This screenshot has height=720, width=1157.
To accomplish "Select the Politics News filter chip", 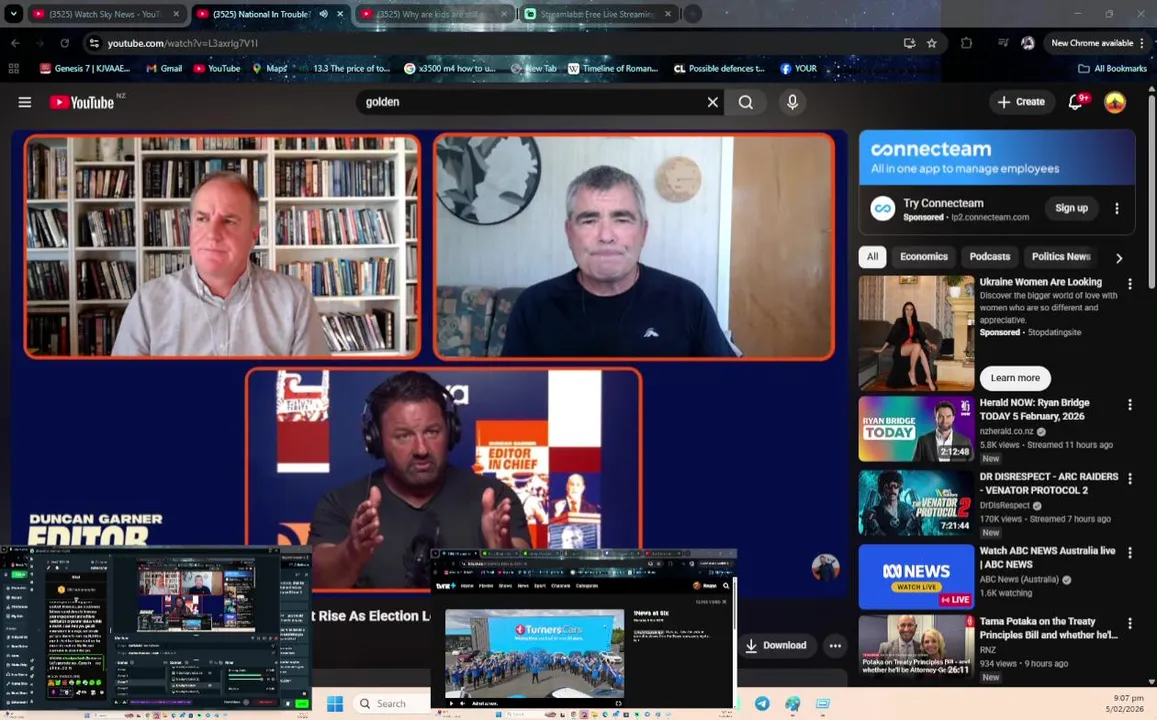I will point(1060,257).
